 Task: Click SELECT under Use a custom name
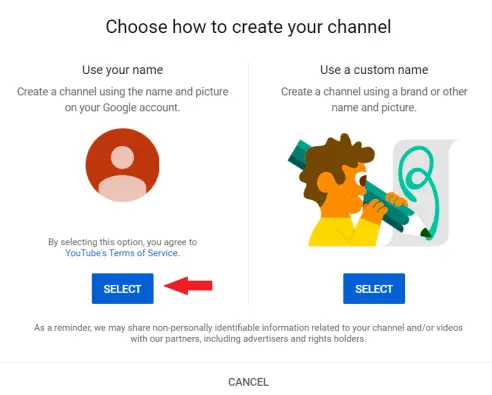pos(374,289)
